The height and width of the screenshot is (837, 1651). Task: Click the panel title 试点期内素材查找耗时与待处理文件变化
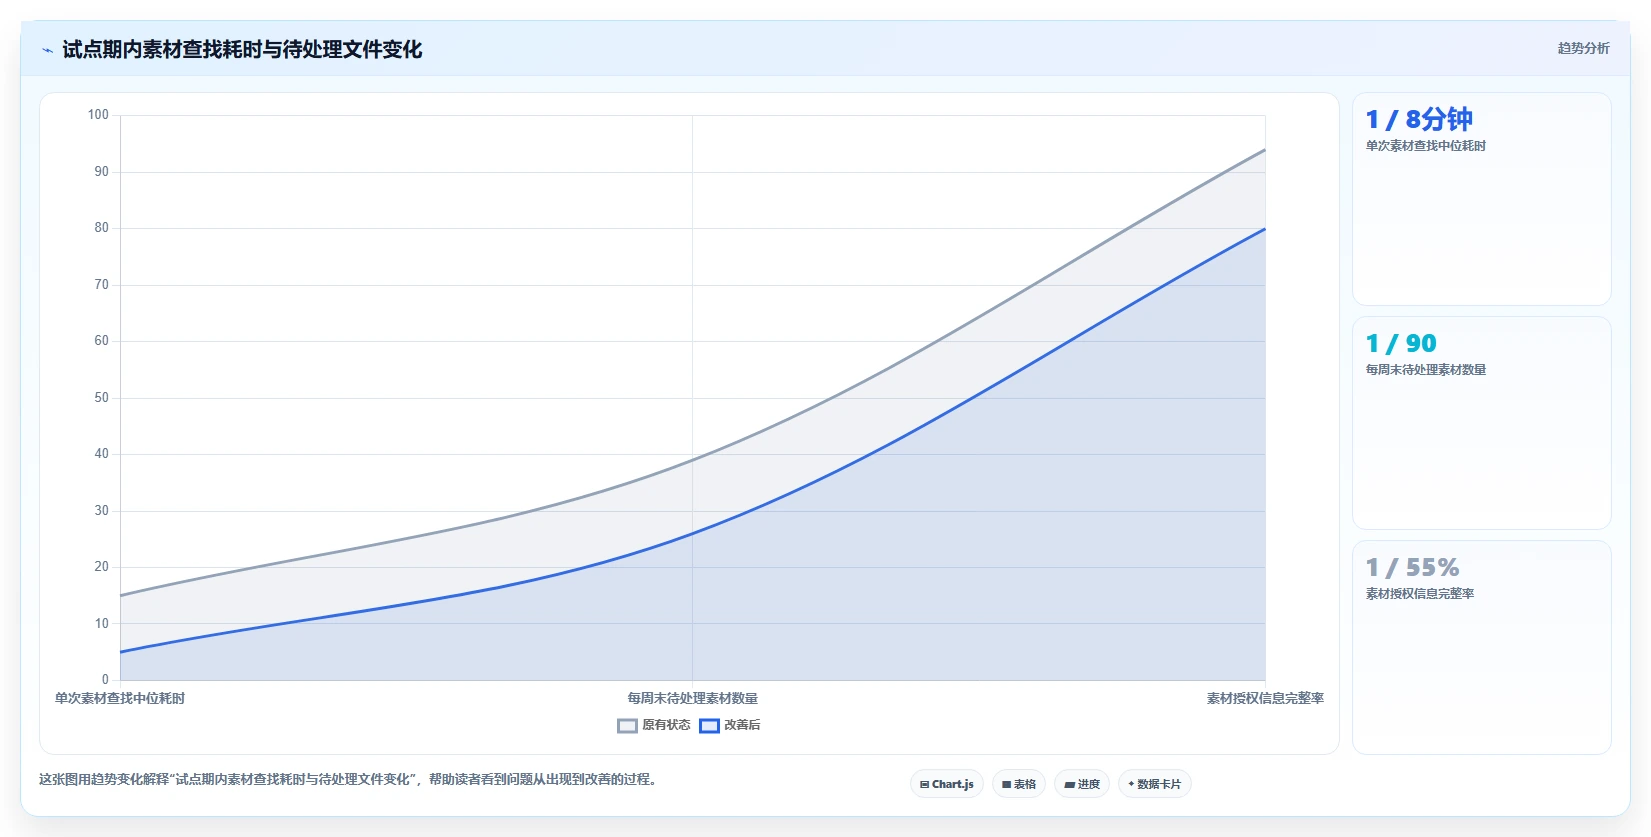point(242,49)
